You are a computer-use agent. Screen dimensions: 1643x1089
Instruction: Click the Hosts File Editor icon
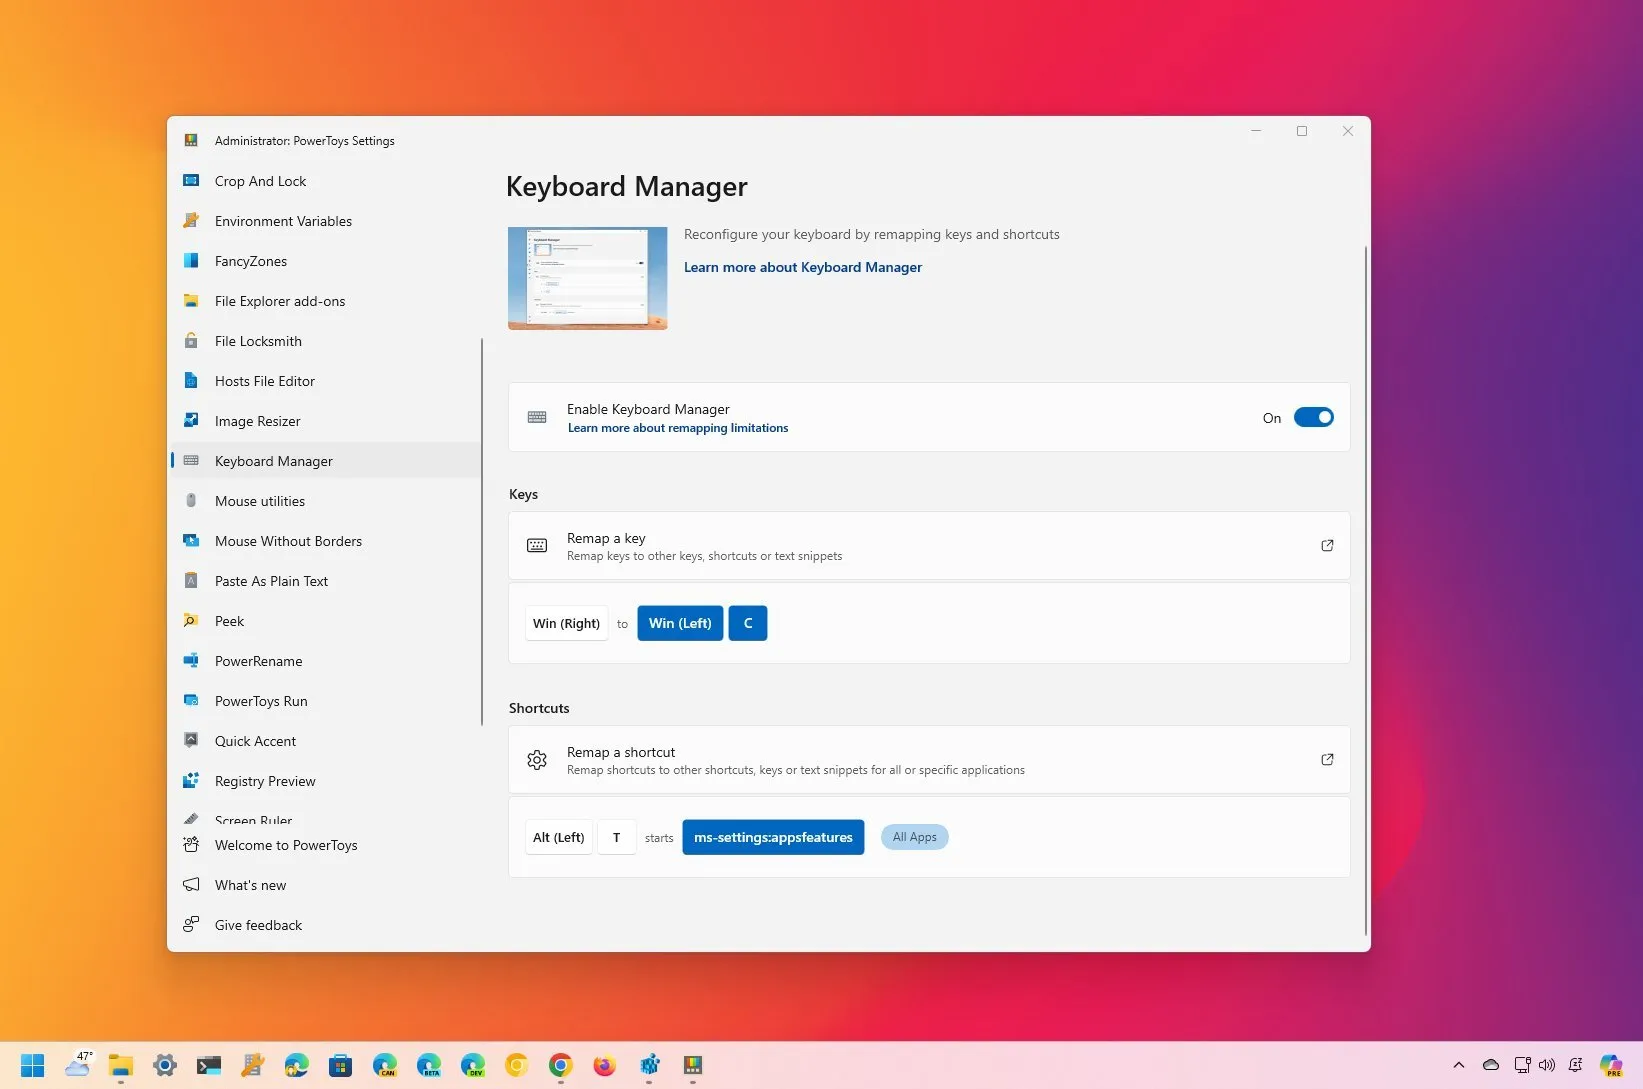[191, 381]
